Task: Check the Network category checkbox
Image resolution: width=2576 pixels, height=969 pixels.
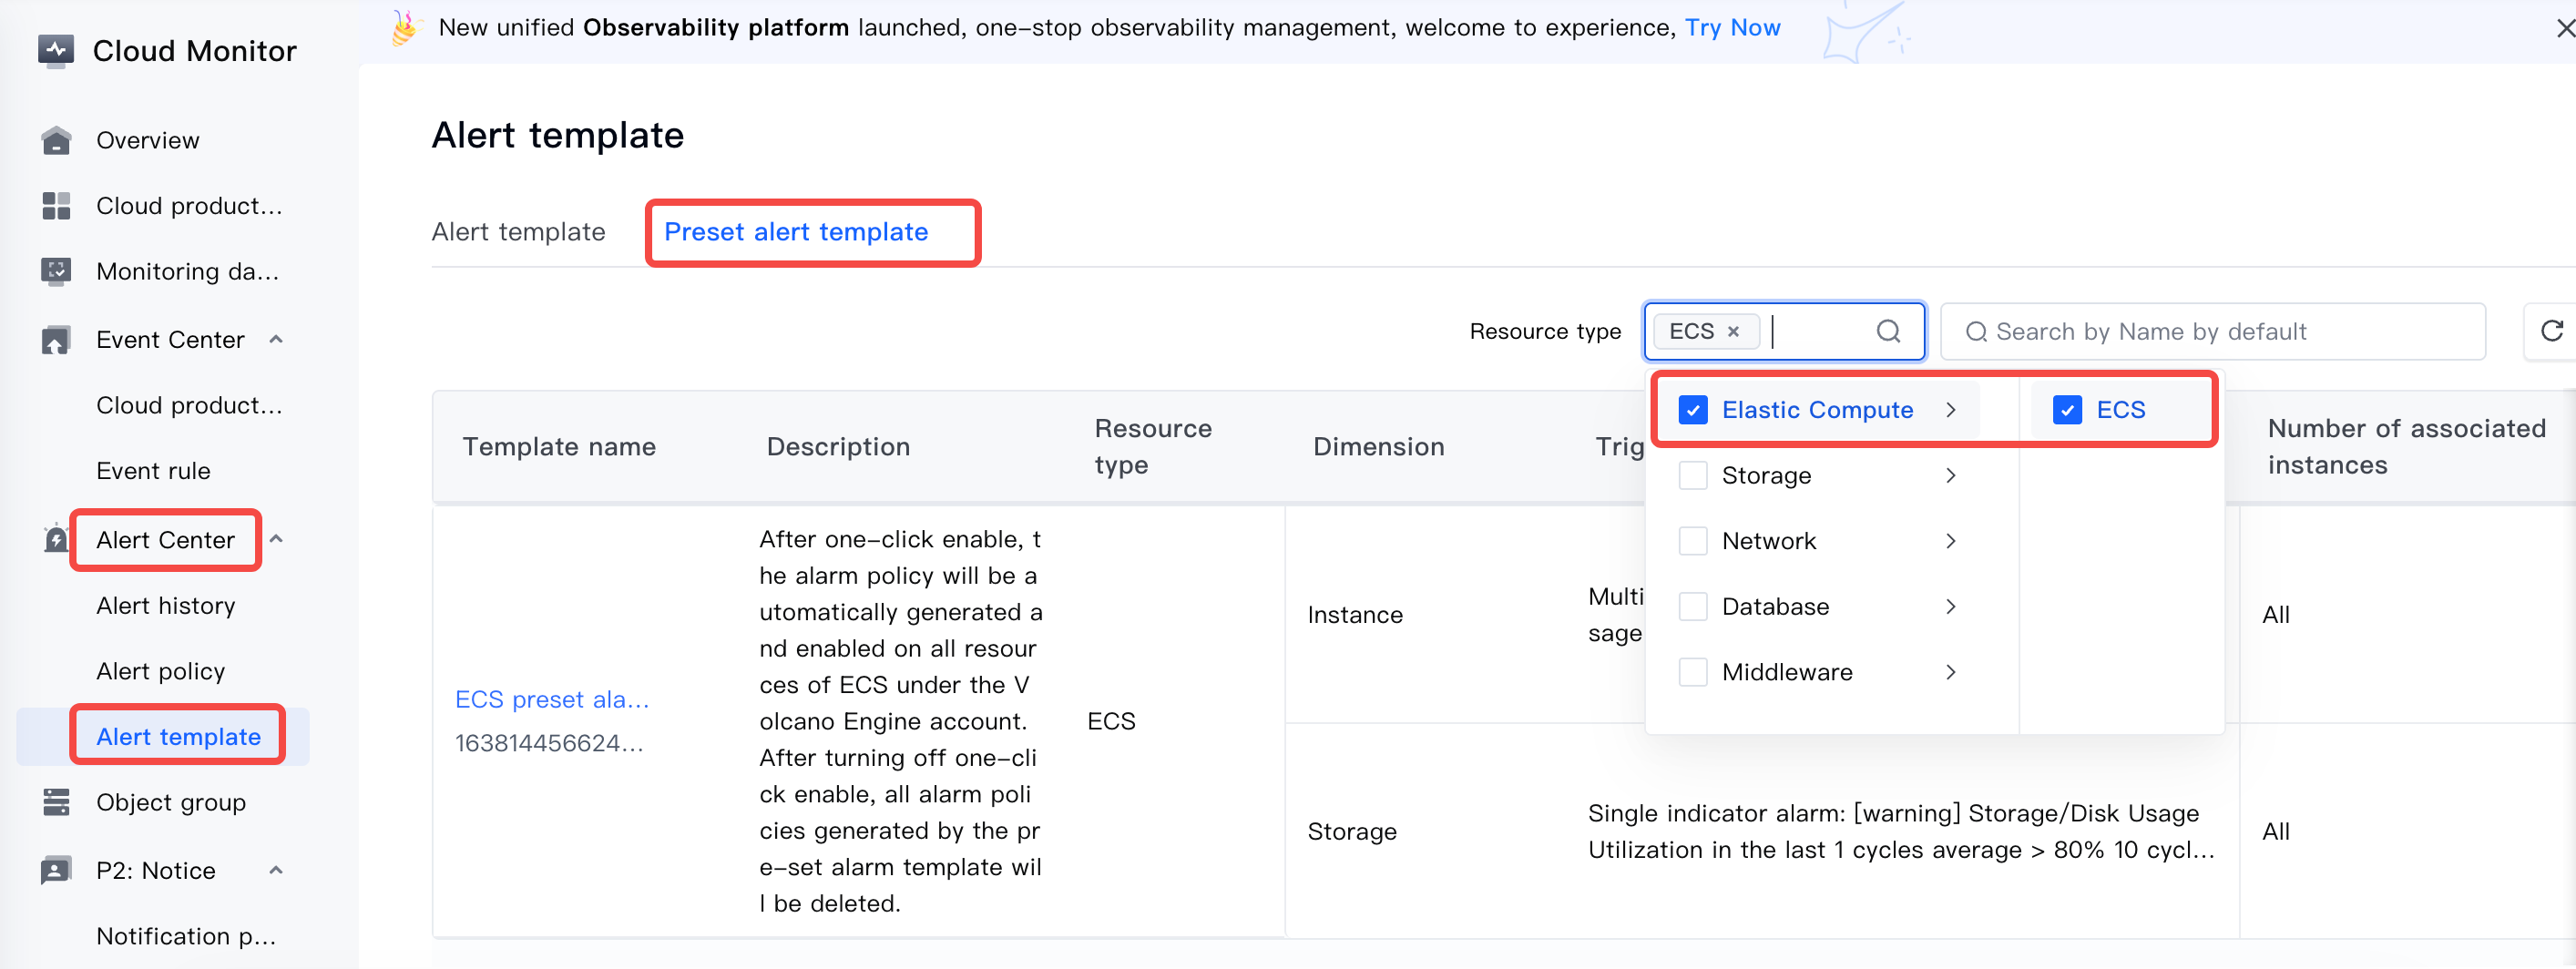Action: click(x=1692, y=541)
